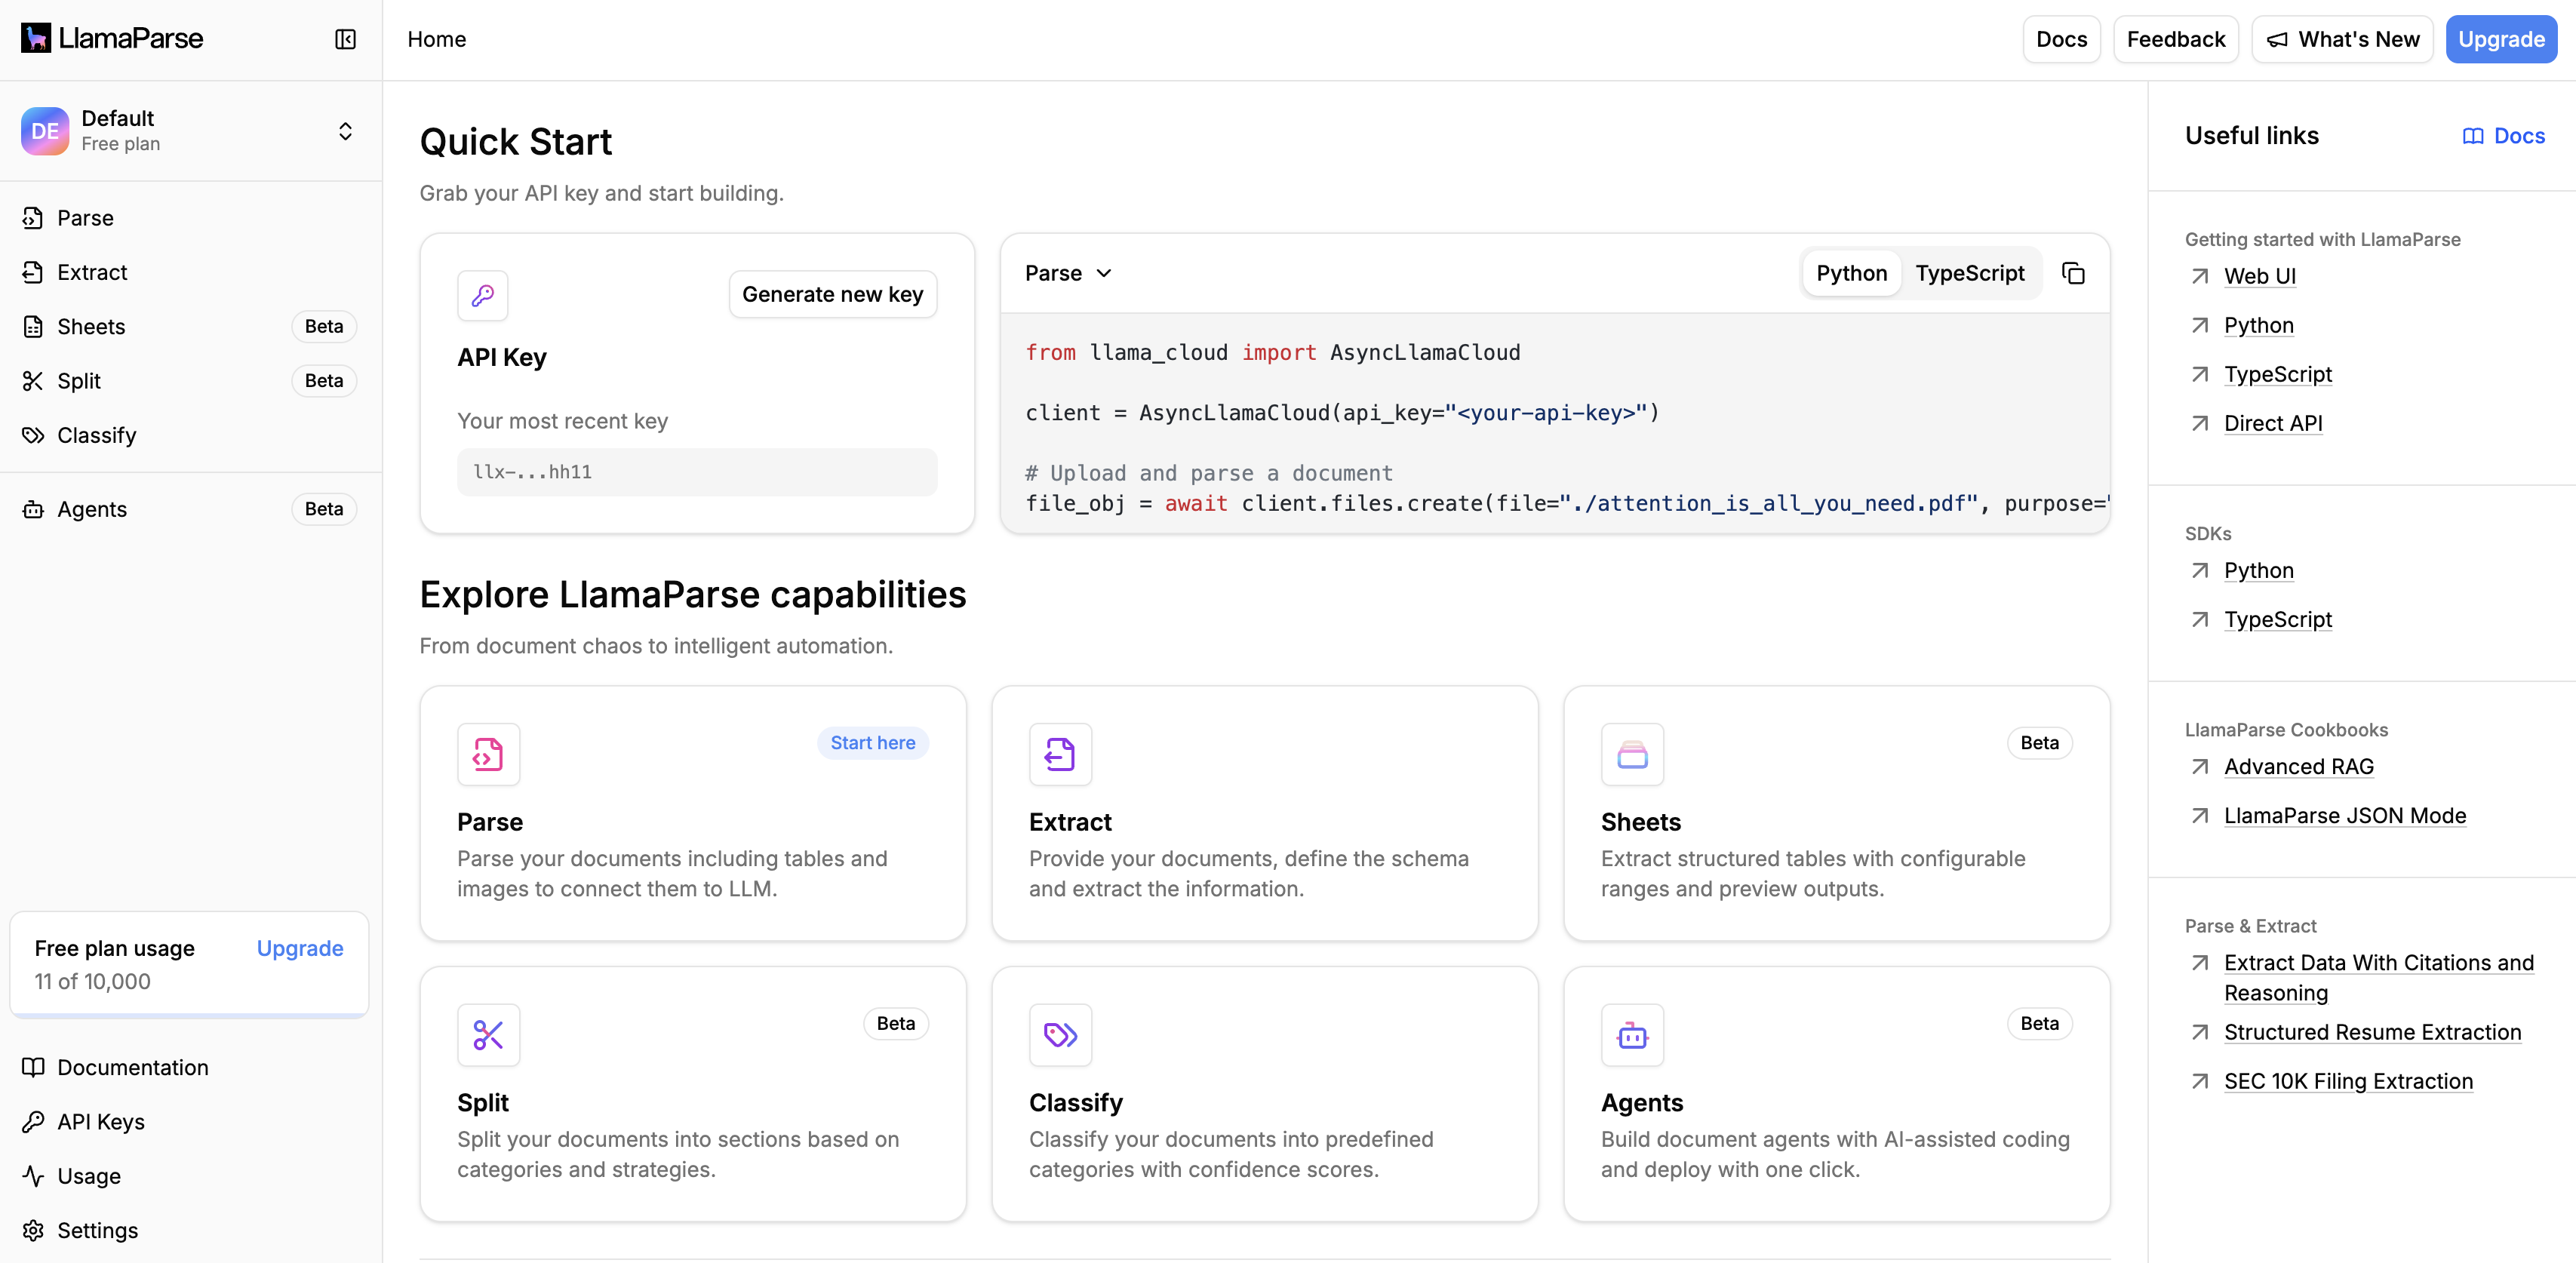This screenshot has height=1263, width=2576.
Task: Open the Parse language dropdown
Action: coord(1067,272)
